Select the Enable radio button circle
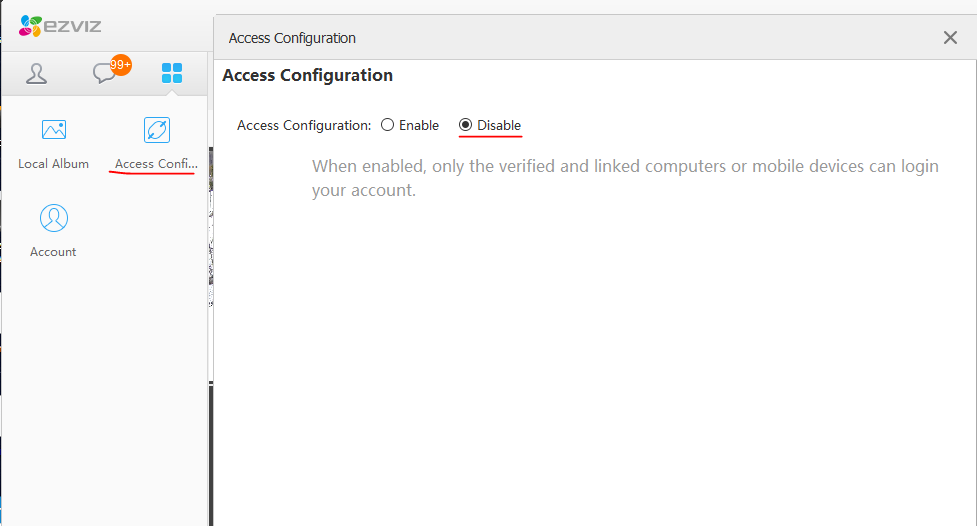 387,125
